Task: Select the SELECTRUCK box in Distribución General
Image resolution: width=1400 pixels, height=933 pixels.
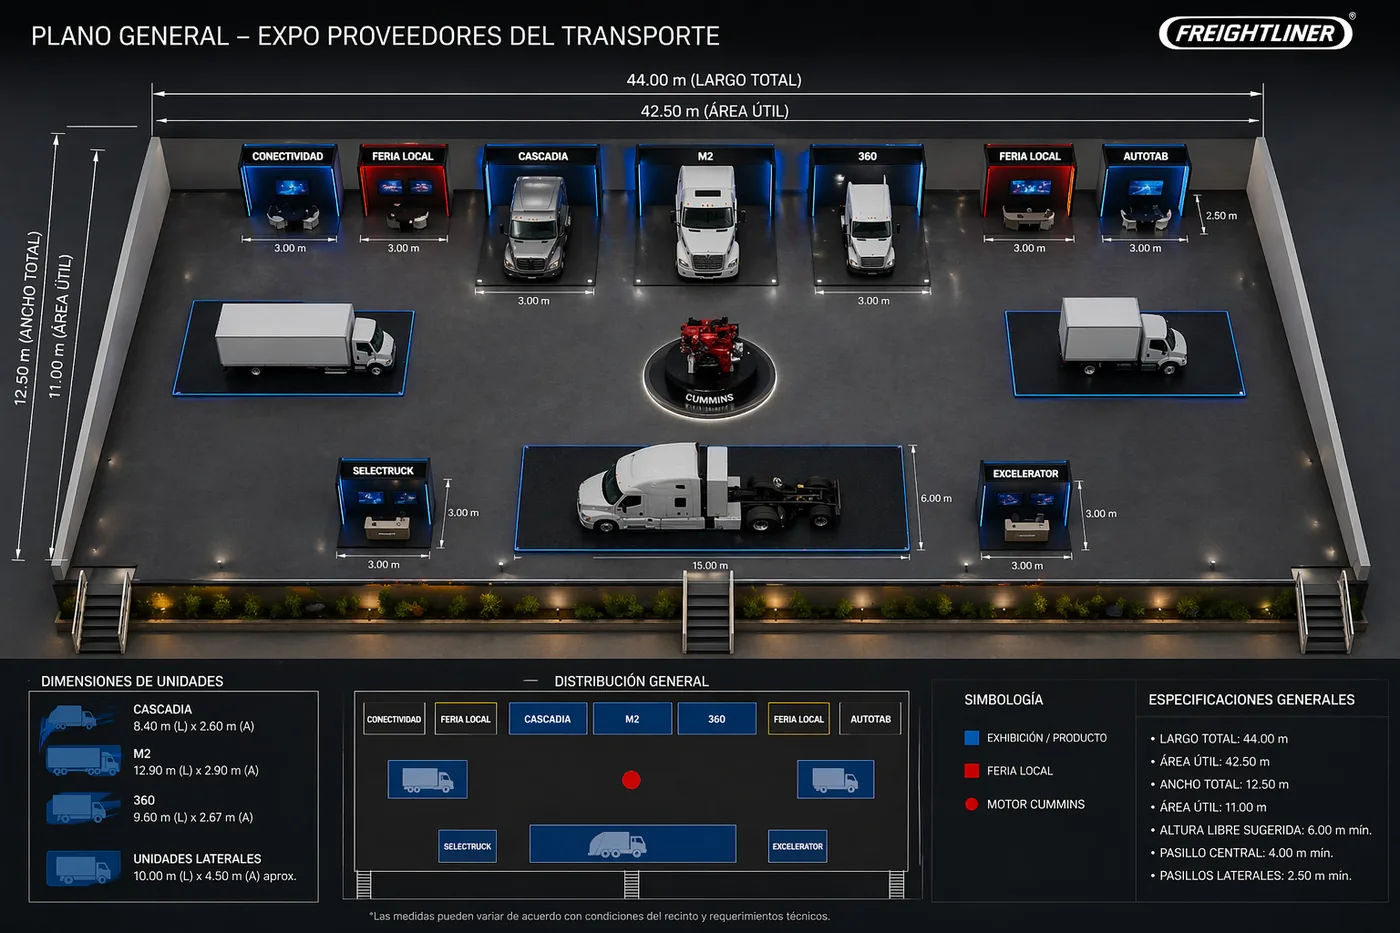Action: click(x=467, y=846)
